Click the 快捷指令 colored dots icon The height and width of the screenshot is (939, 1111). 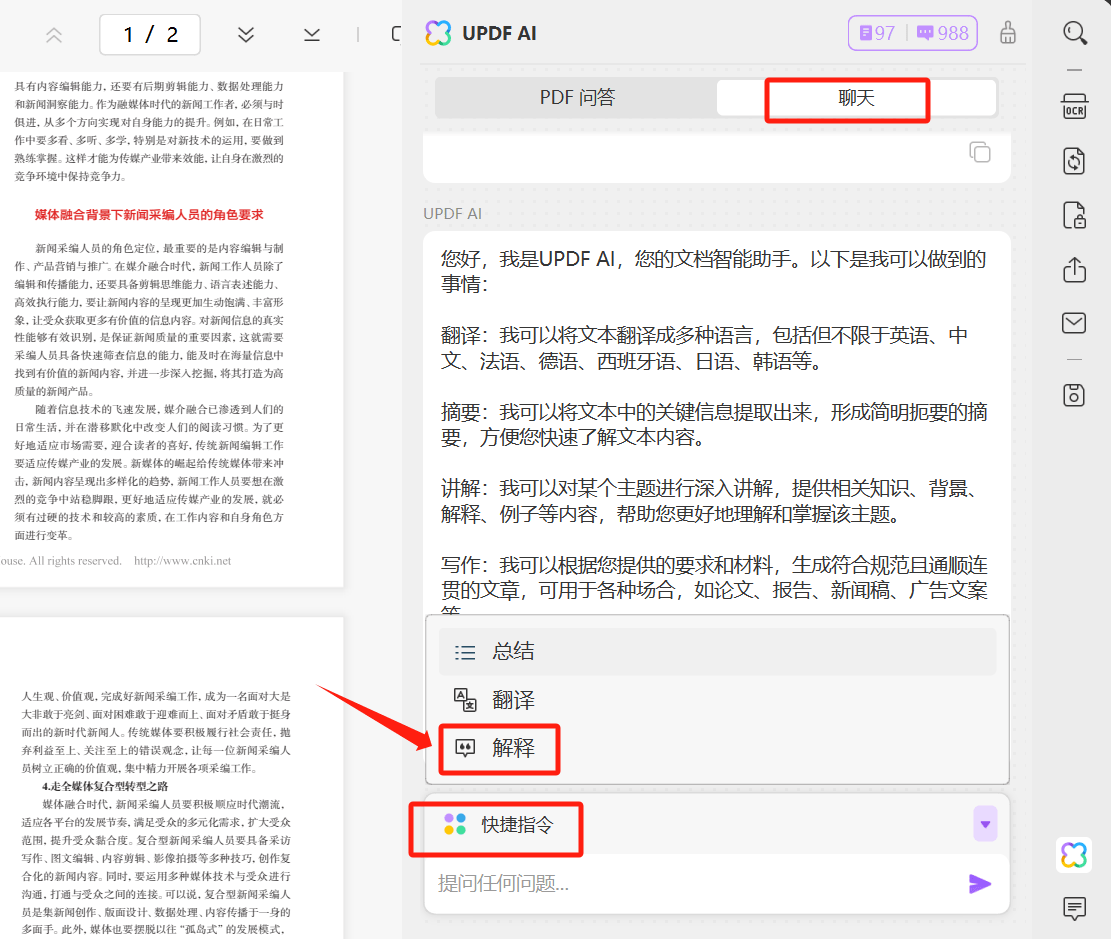coord(455,824)
